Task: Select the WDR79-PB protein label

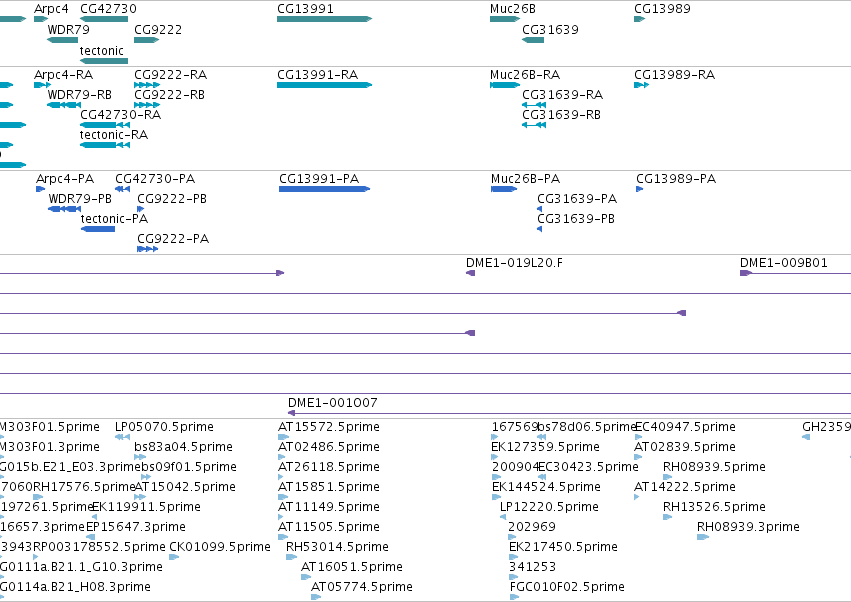Action: (x=80, y=199)
